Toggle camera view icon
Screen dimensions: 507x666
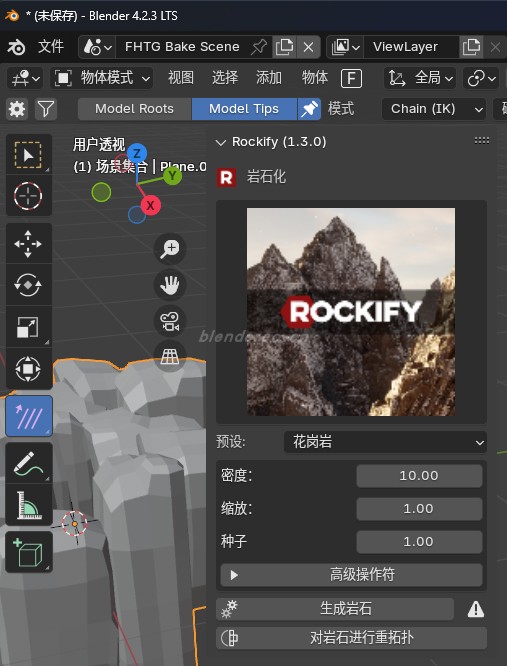pos(170,321)
